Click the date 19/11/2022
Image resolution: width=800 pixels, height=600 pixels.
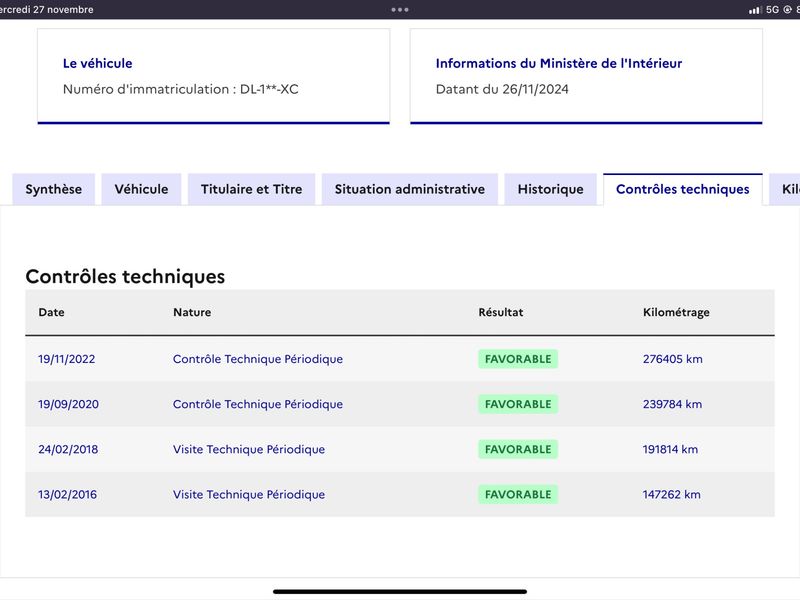click(x=66, y=359)
